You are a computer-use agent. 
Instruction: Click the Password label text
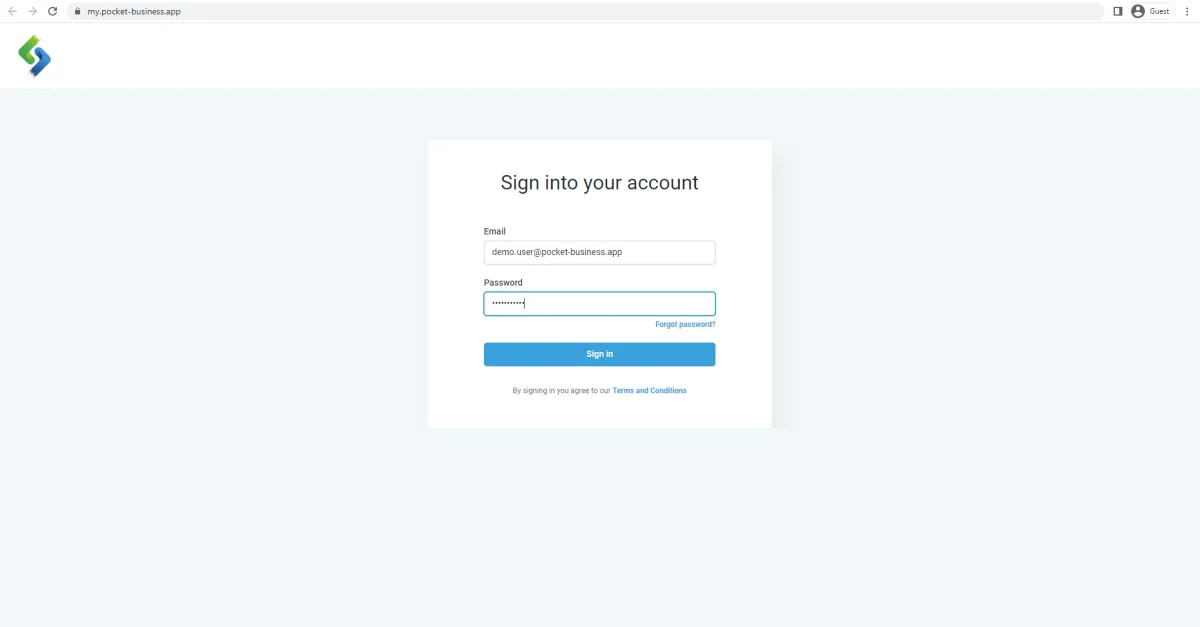[x=503, y=282]
